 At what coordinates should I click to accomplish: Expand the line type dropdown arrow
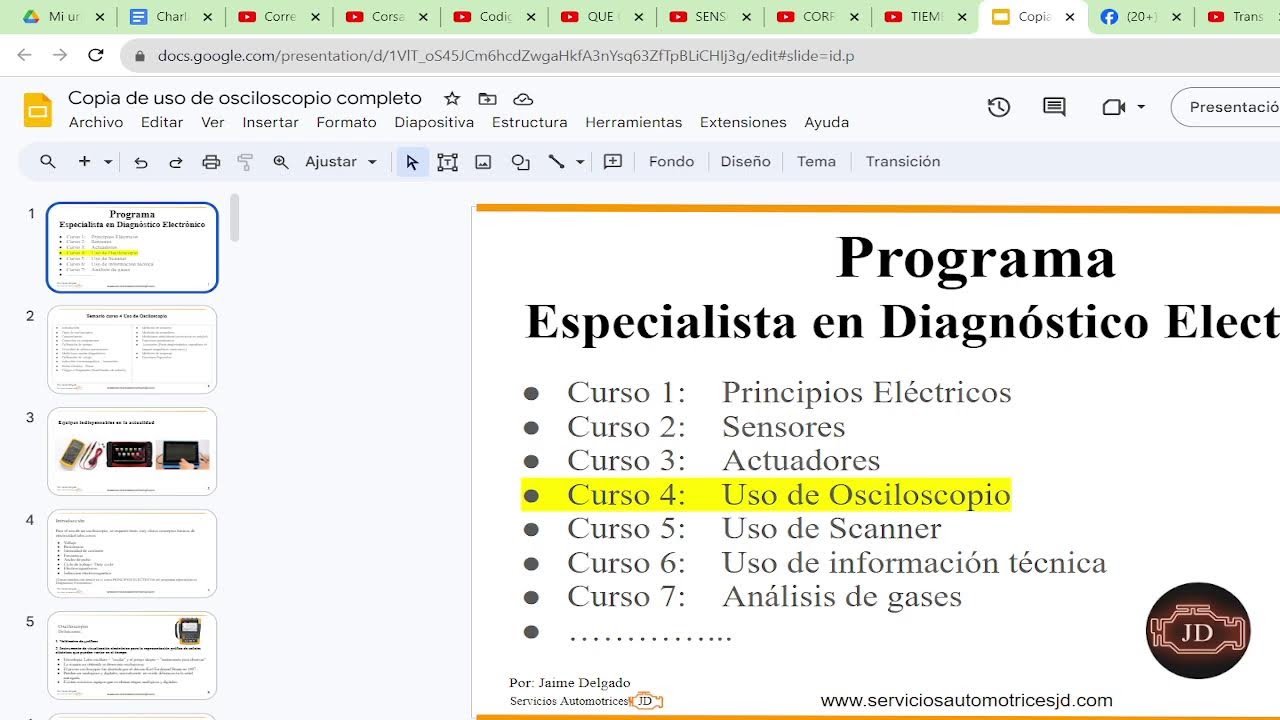coord(580,161)
